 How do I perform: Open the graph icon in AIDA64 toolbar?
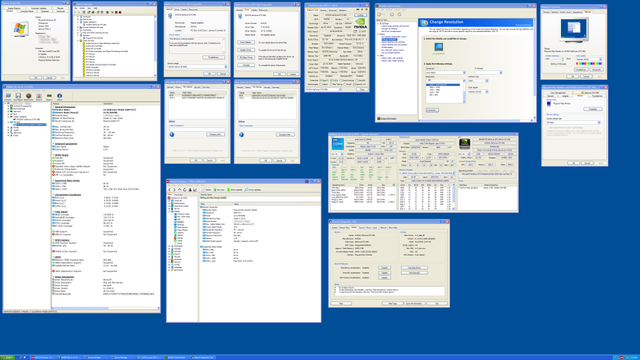195,190
